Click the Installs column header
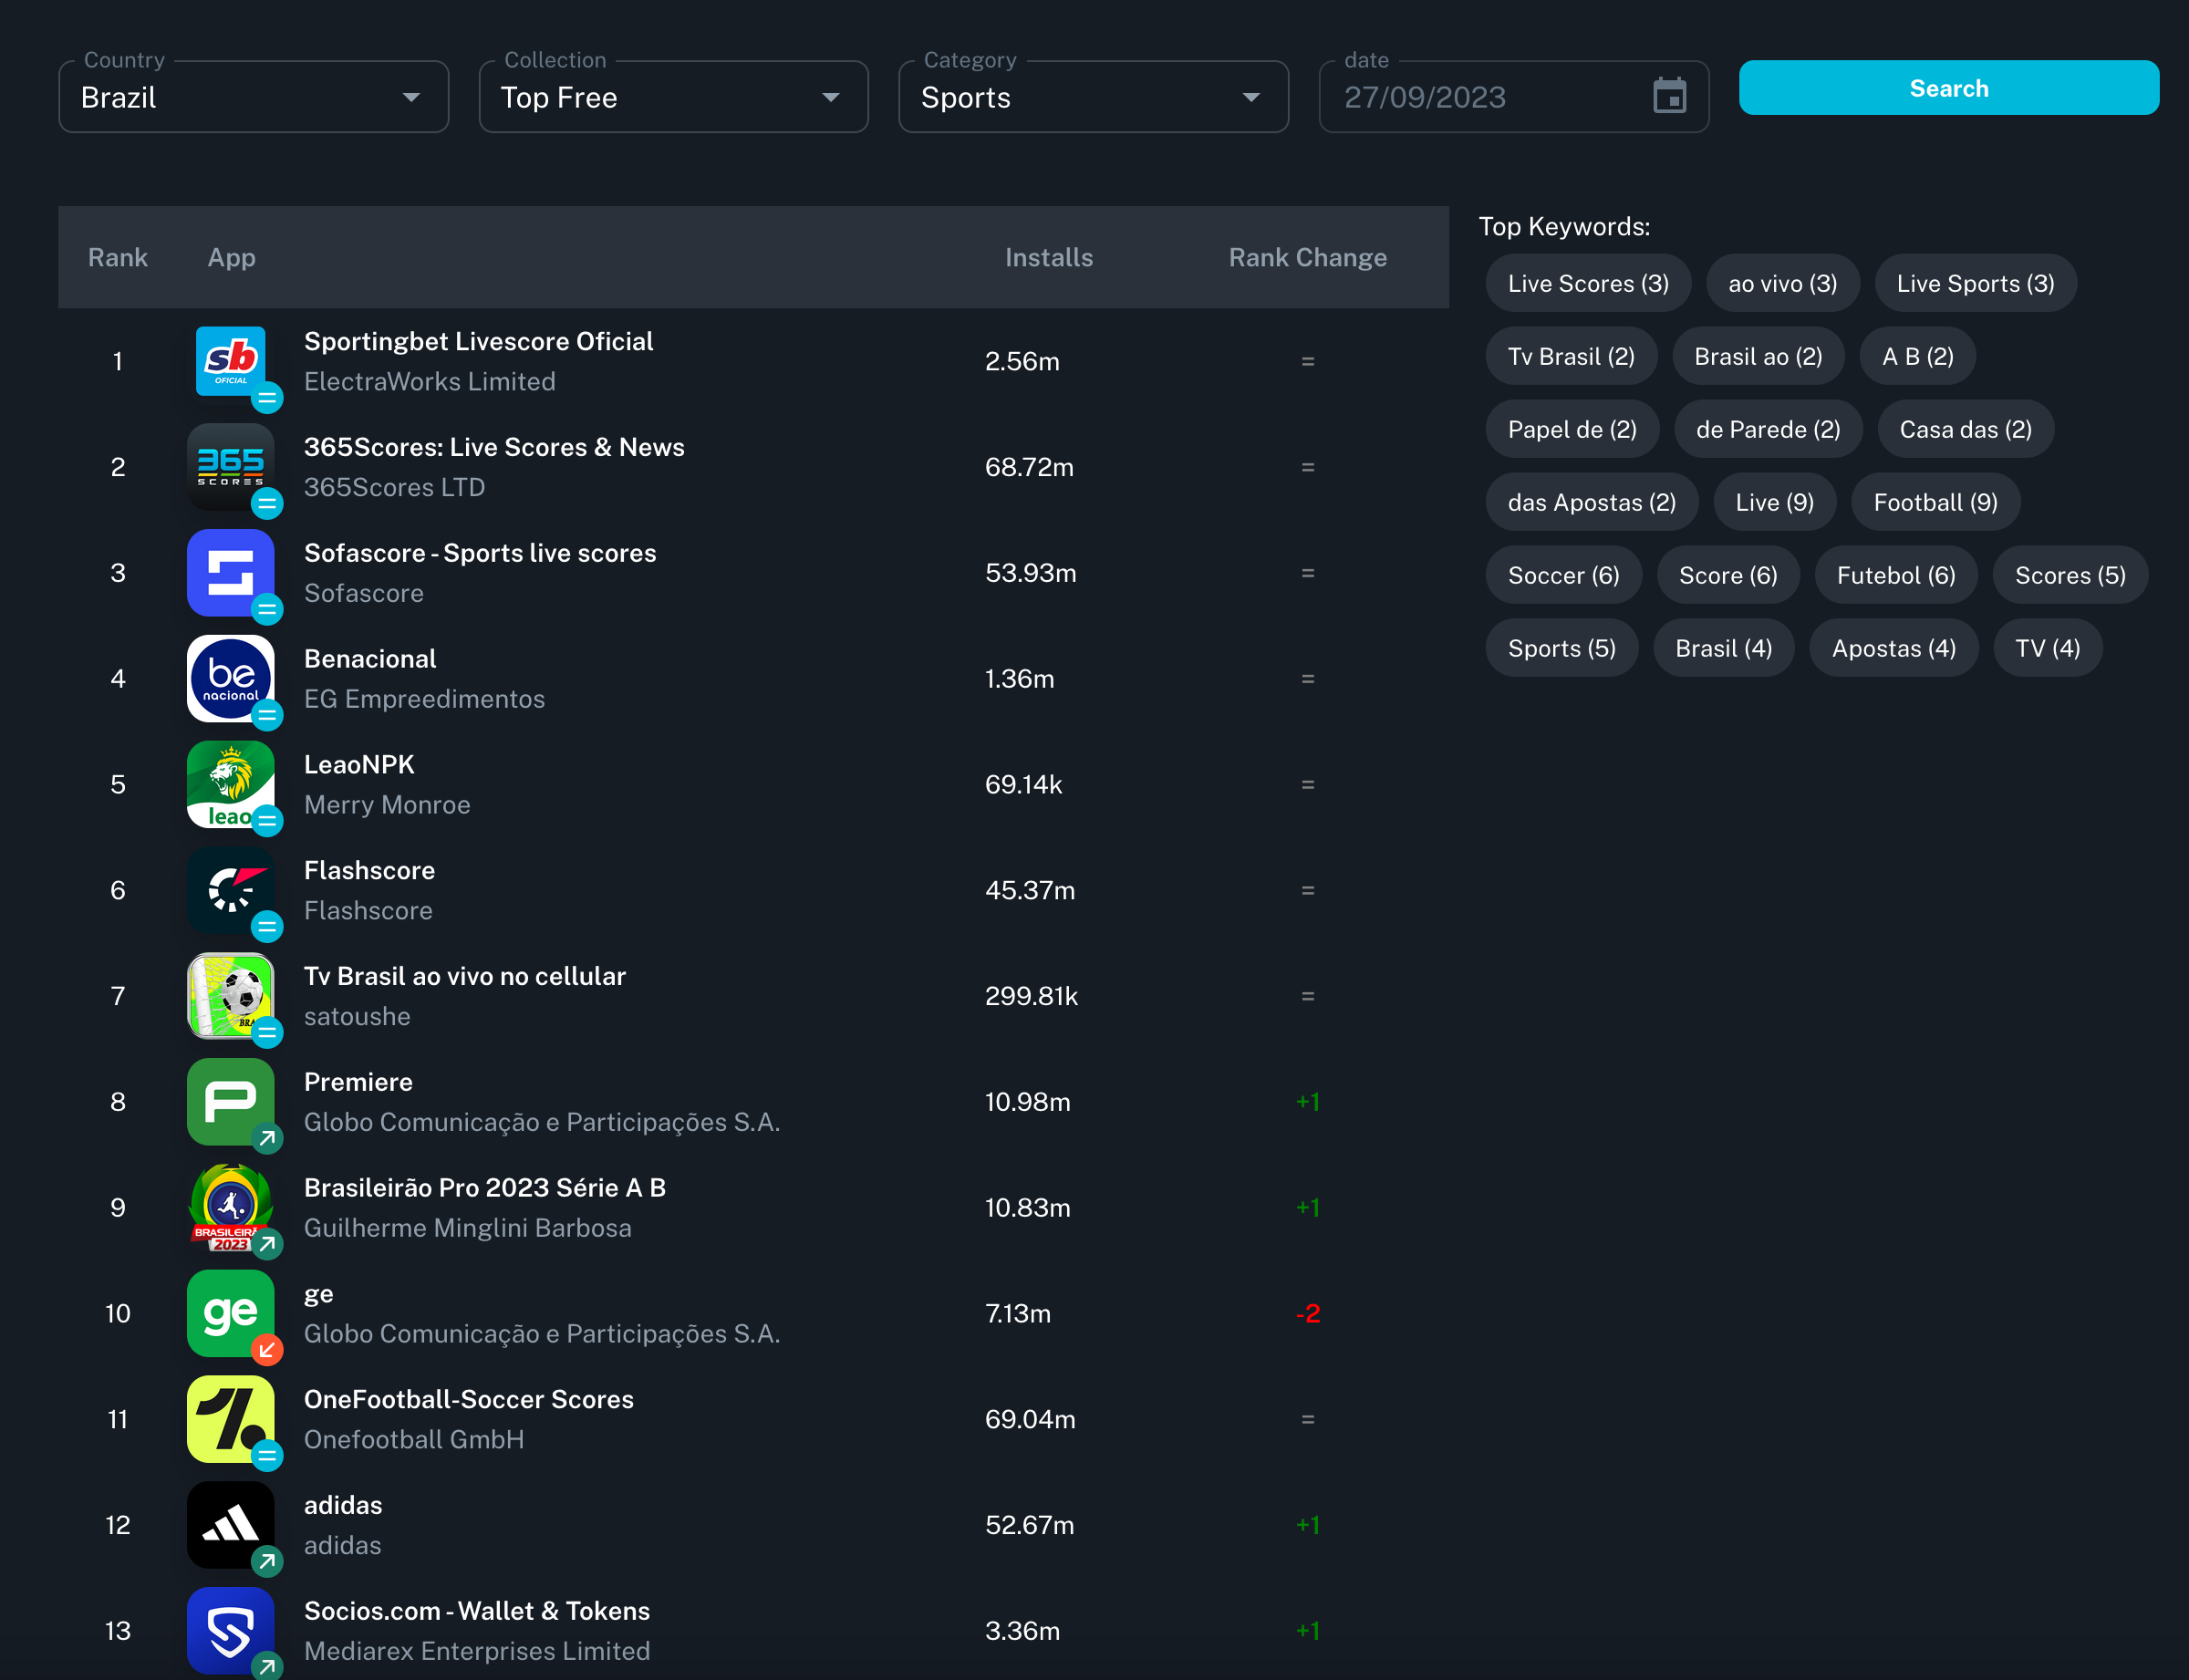Viewport: 2189px width, 1680px height. coord(1048,258)
